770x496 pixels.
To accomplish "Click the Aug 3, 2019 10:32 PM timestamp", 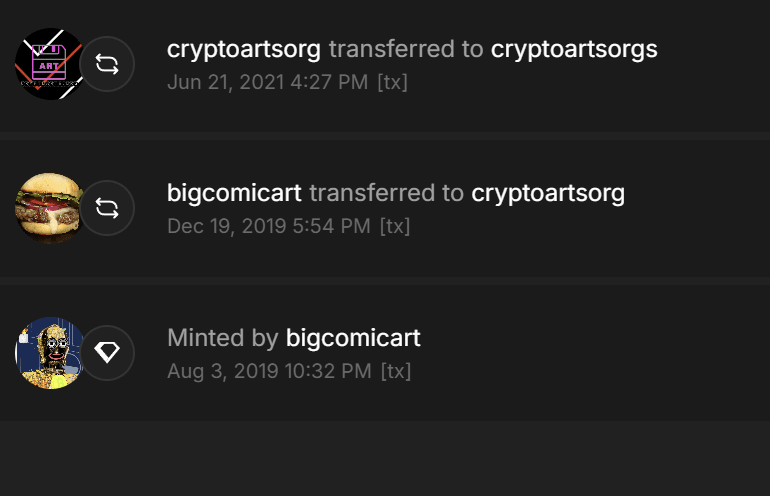I will click(269, 371).
